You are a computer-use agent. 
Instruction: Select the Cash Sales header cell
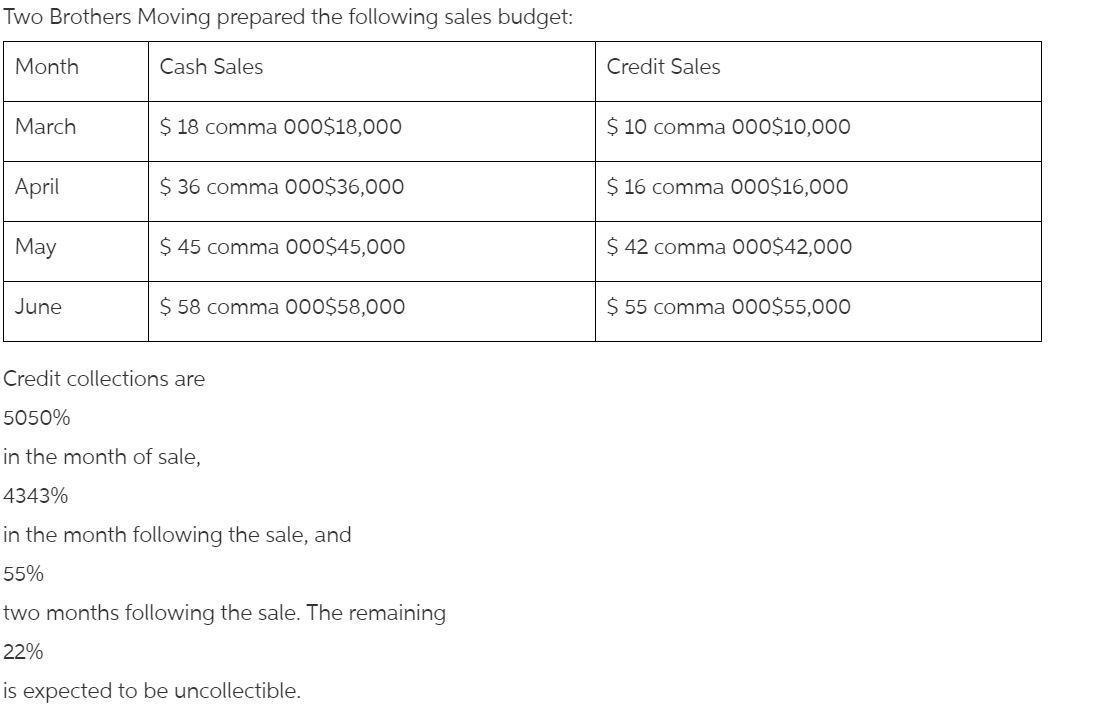[x=371, y=71]
